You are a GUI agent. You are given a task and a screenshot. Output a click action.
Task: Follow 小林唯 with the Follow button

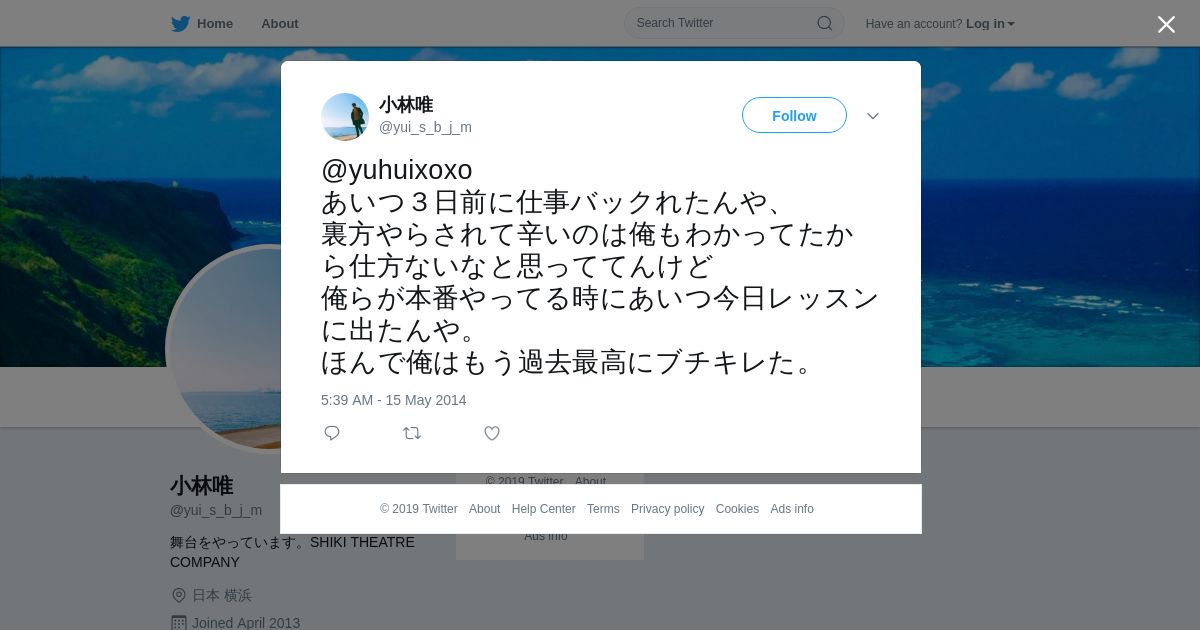pyautogui.click(x=794, y=115)
